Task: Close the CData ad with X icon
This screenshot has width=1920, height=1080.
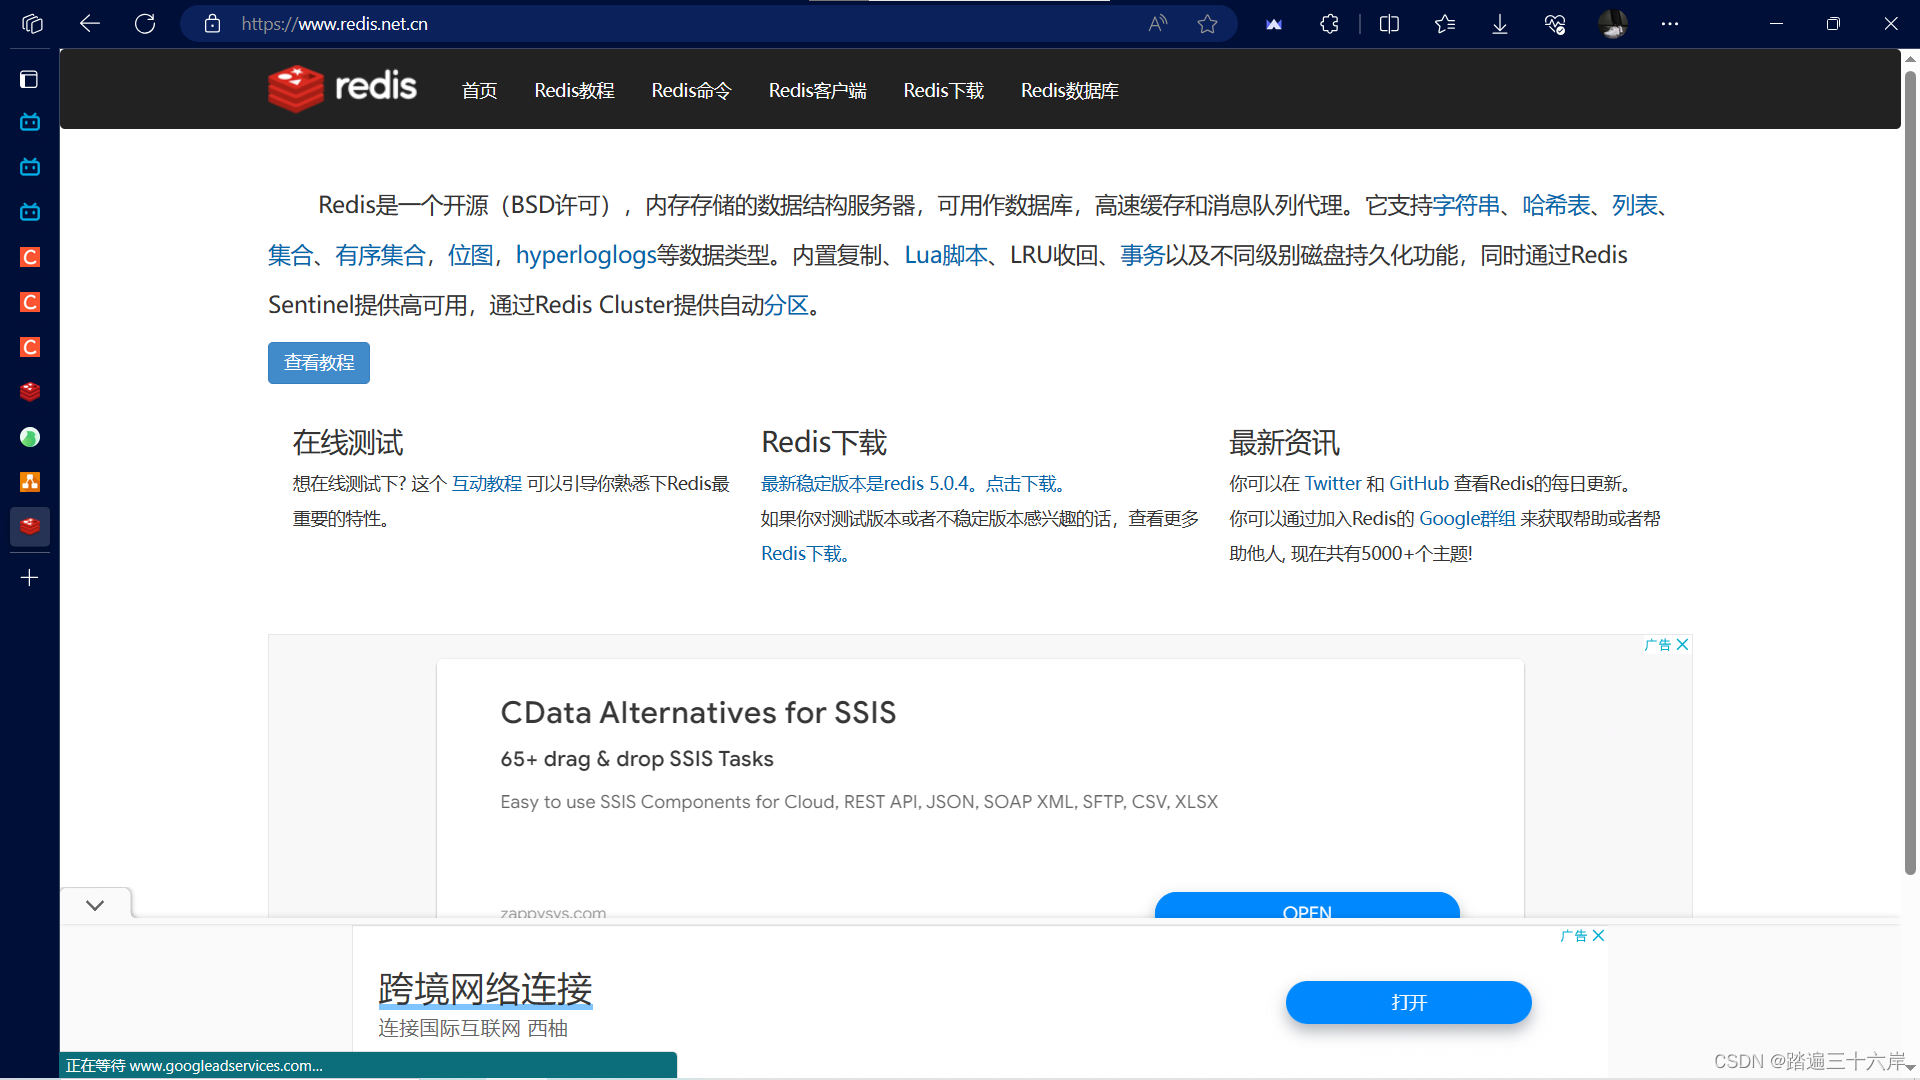Action: (1682, 645)
